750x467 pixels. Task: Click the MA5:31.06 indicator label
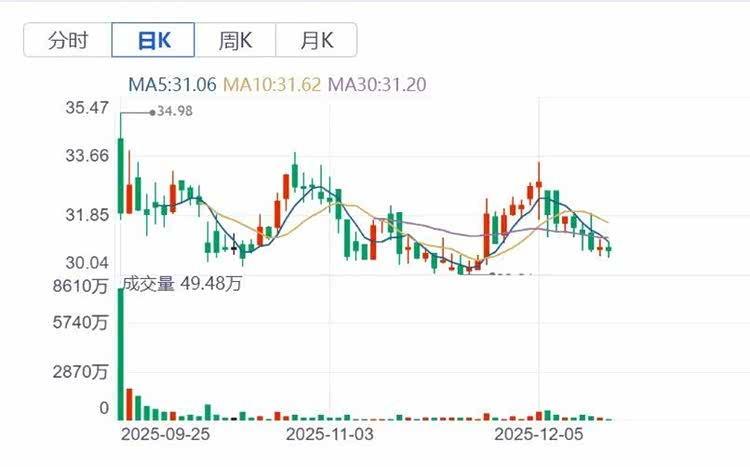click(x=172, y=85)
